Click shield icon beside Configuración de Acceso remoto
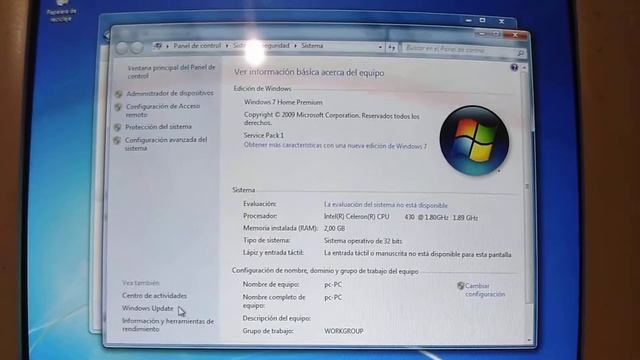The image size is (640, 360). [x=118, y=107]
